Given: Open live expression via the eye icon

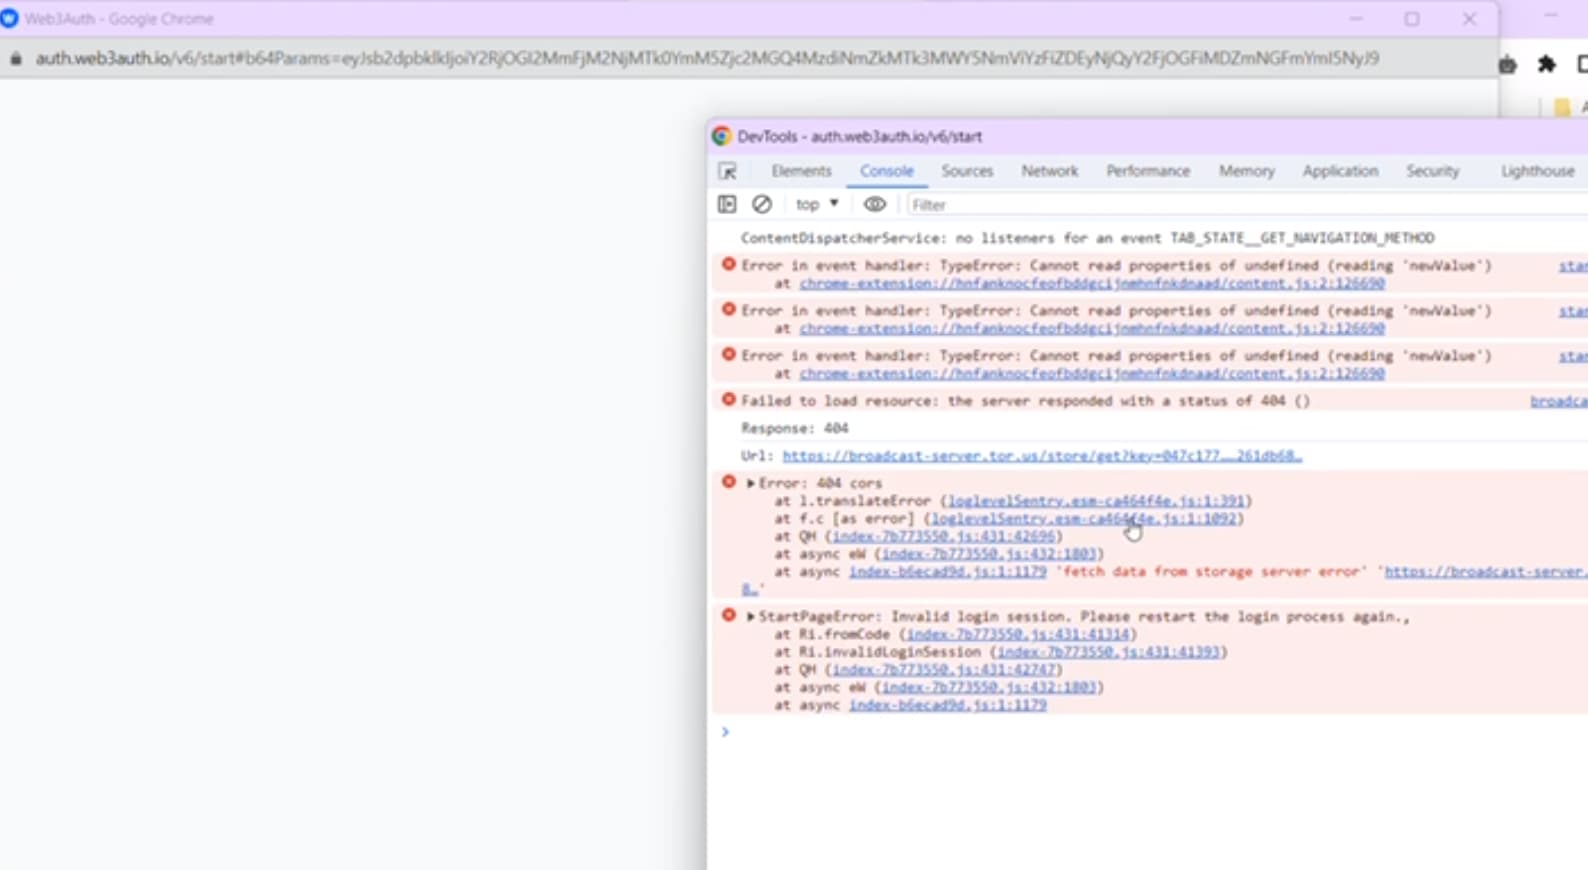Looking at the screenshot, I should [875, 204].
